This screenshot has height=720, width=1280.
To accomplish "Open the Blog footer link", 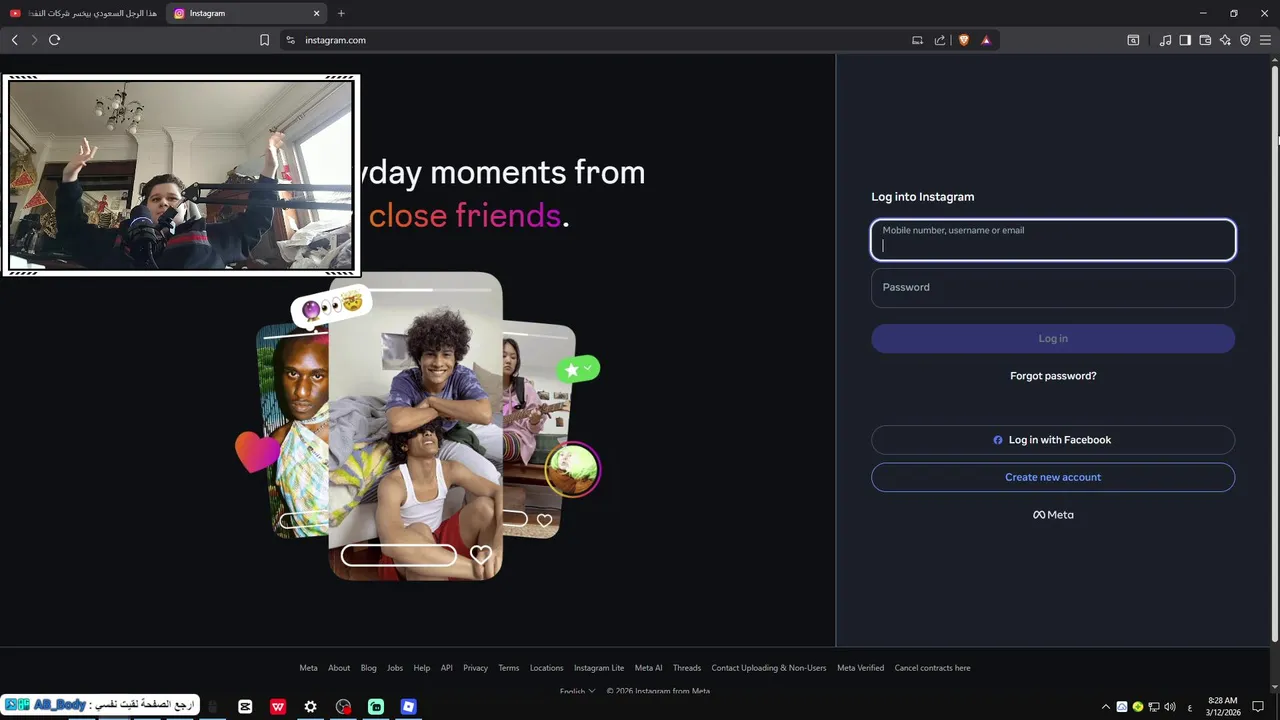I will pyautogui.click(x=369, y=668).
